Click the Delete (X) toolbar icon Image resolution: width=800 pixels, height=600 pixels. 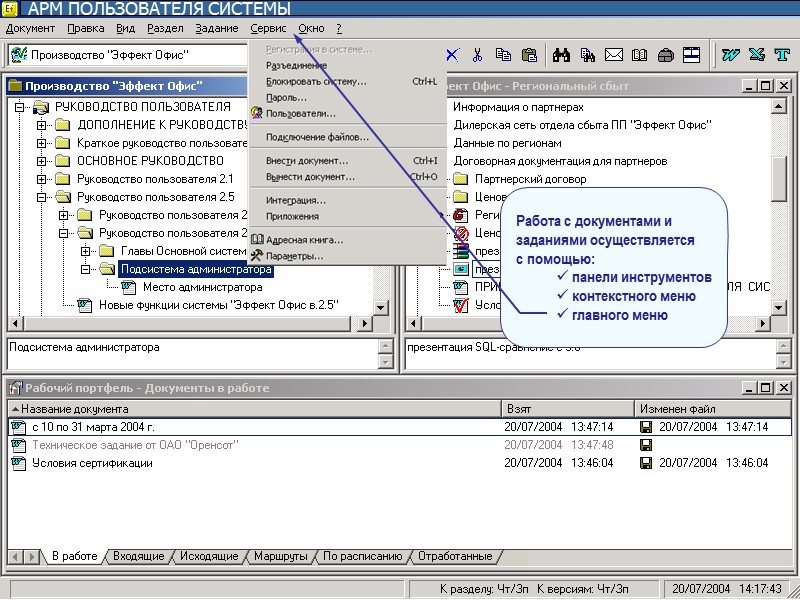(x=452, y=55)
